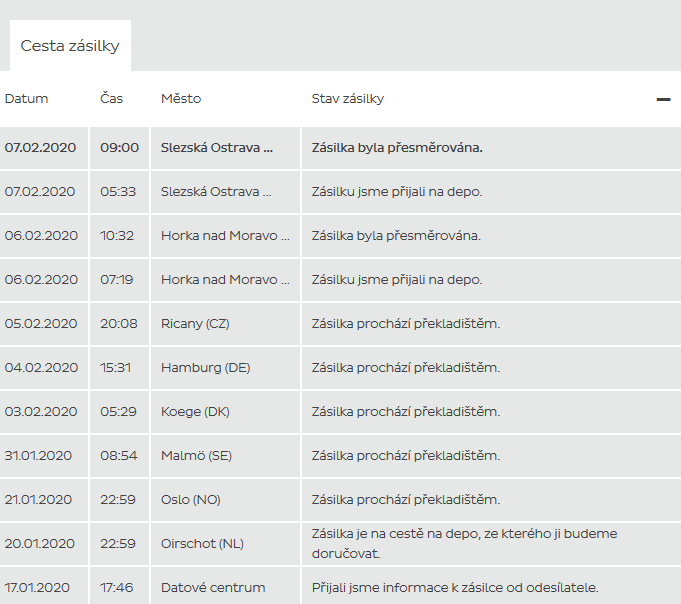Select city Malmö (SE)
The image size is (681, 604).
click(196, 456)
